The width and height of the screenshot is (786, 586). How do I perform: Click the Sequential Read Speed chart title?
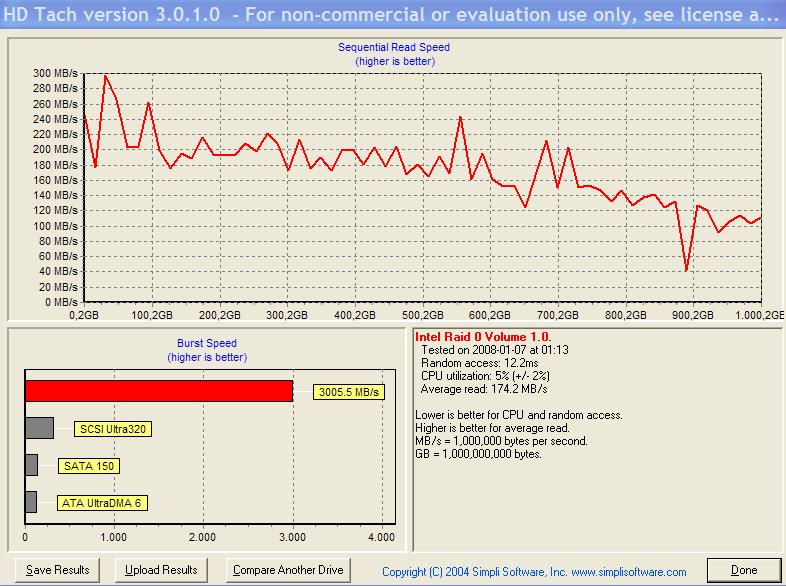pyautogui.click(x=394, y=47)
